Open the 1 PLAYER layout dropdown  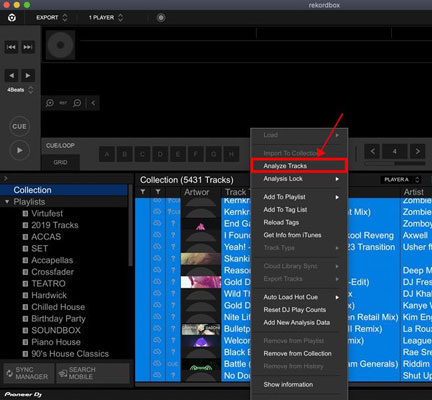[106, 18]
